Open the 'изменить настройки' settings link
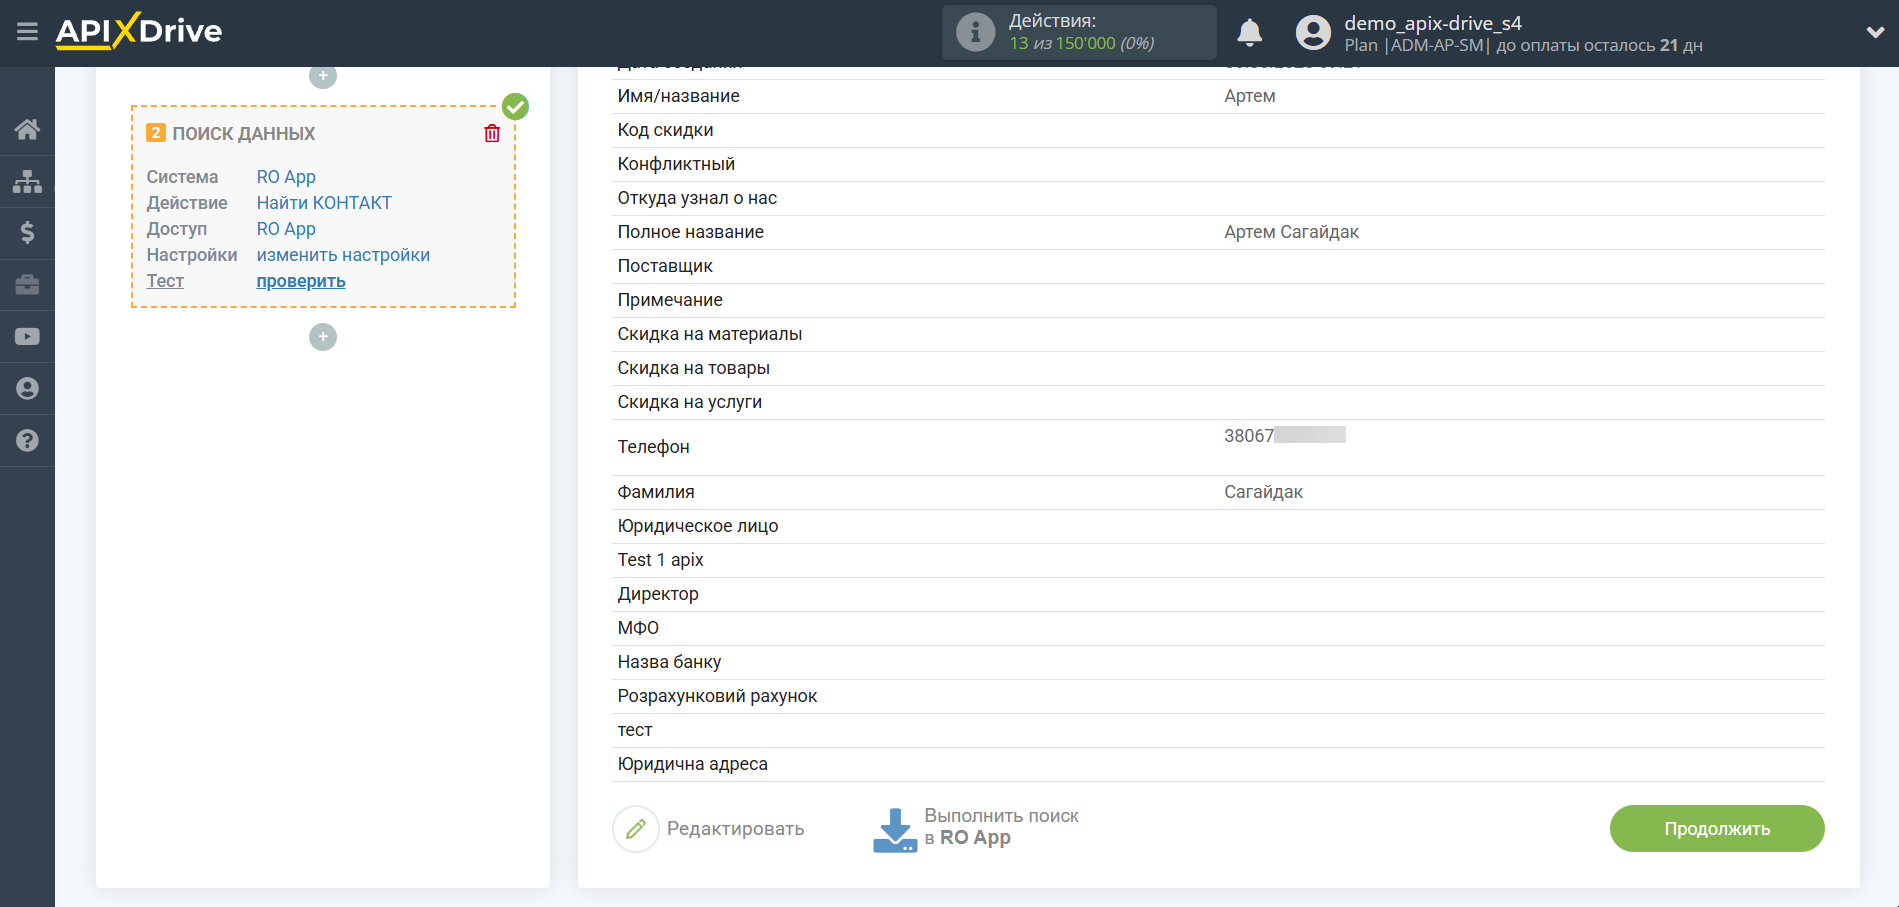 point(343,255)
